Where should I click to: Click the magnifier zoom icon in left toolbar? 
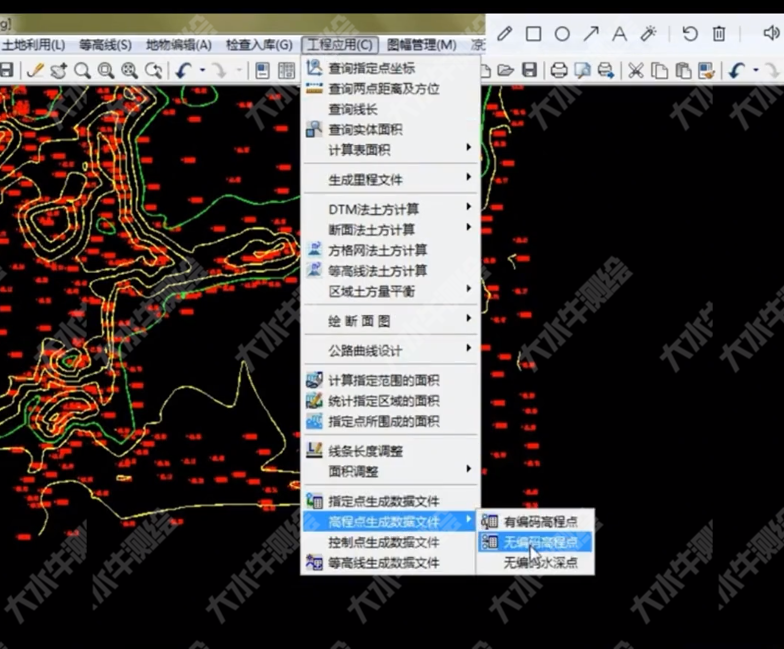(82, 70)
